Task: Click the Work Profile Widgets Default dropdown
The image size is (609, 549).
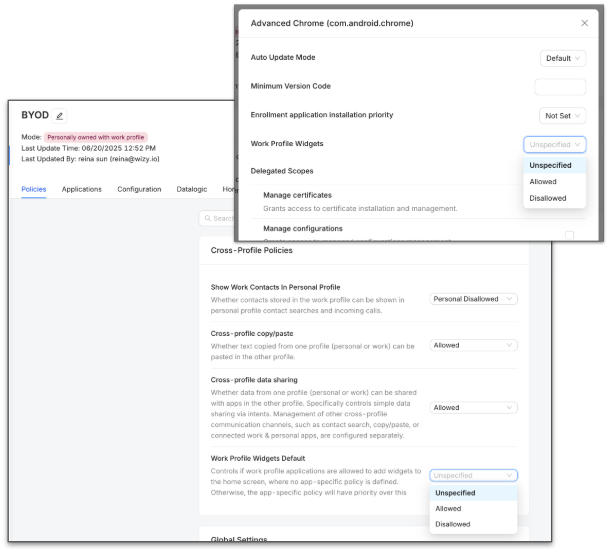Action: tap(473, 475)
